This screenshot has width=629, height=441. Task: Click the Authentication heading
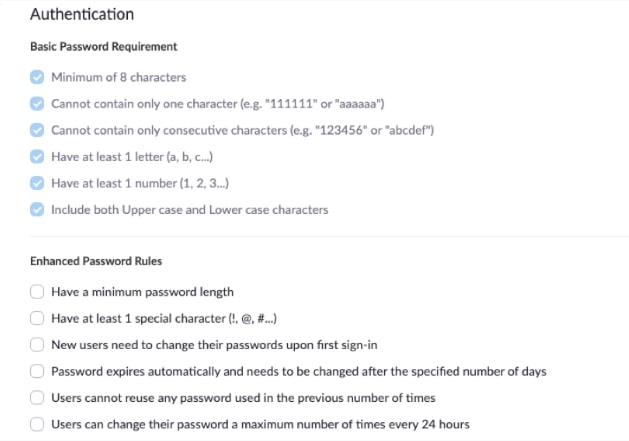pos(82,14)
